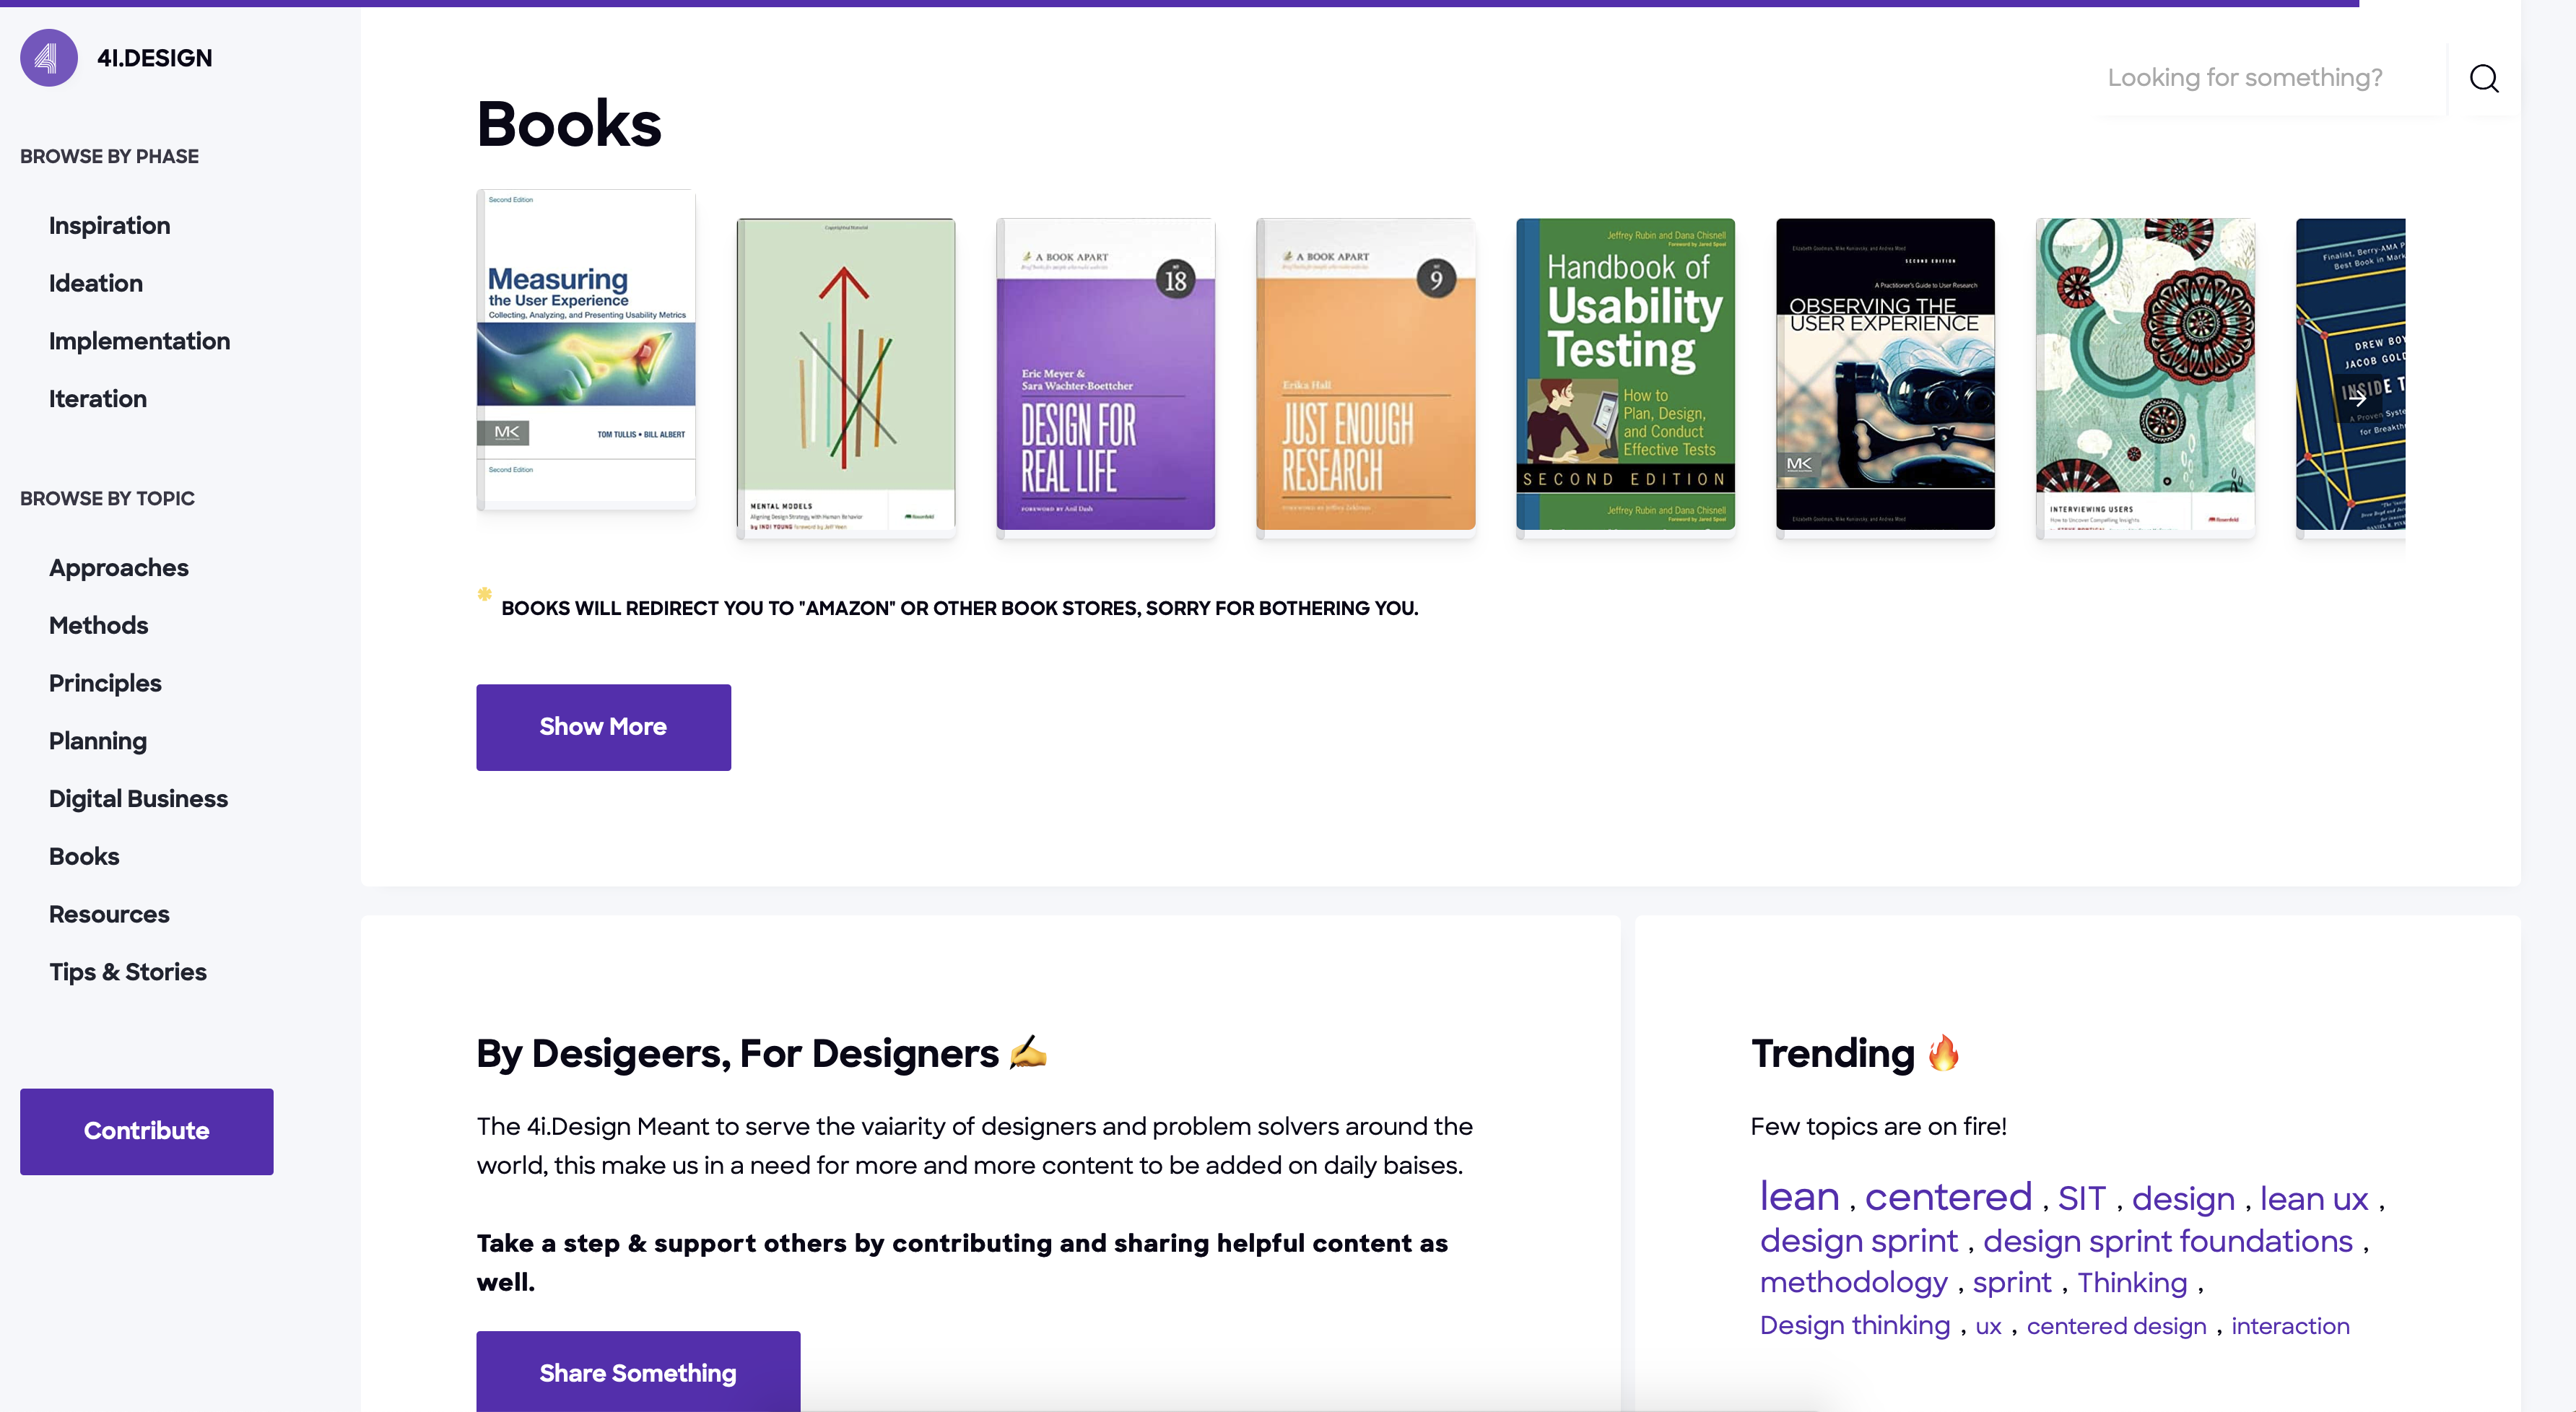Viewport: 2576px width, 1412px height.
Task: Open the Design for Real Life book cover
Action: coord(1105,374)
